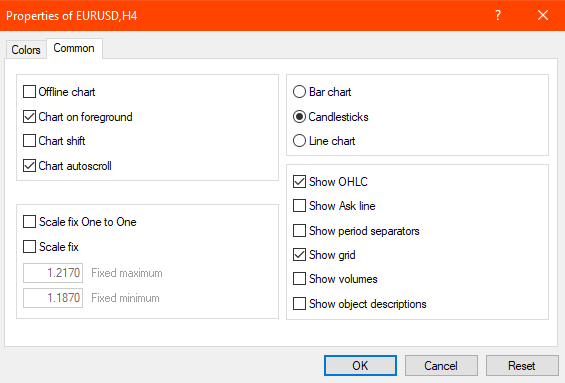Select the Line chart option
Image resolution: width=565 pixels, height=383 pixels.
299,141
